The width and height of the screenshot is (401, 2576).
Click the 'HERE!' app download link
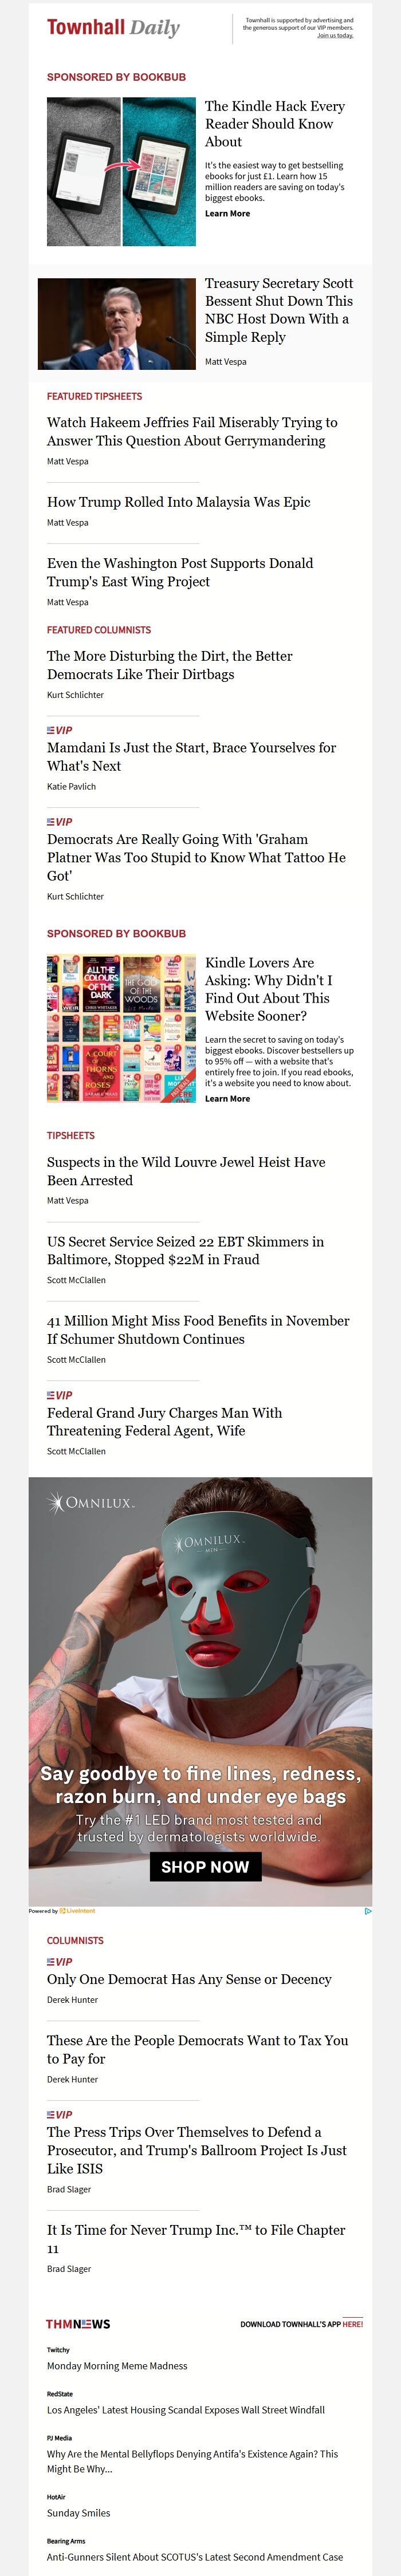tap(352, 2324)
